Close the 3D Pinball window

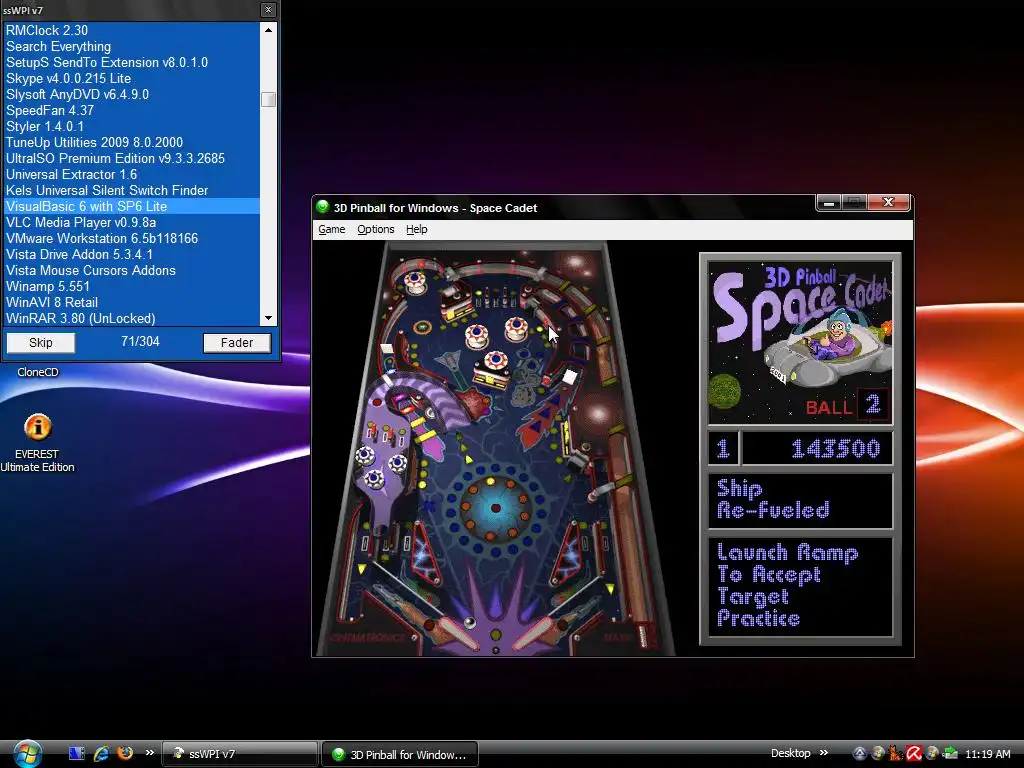[888, 202]
